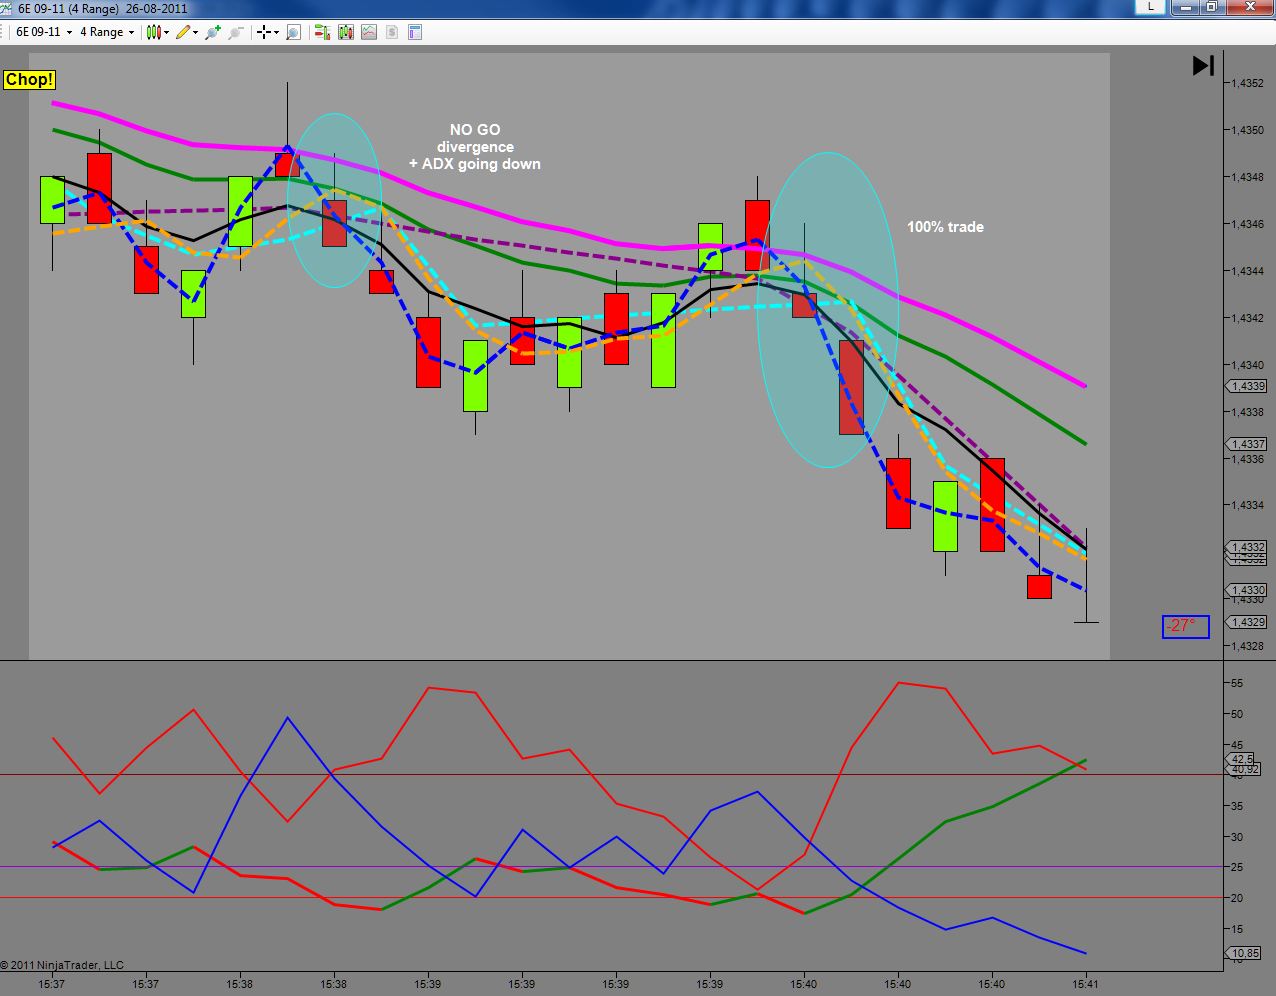Select the pencil drawing tools icon

click(183, 32)
